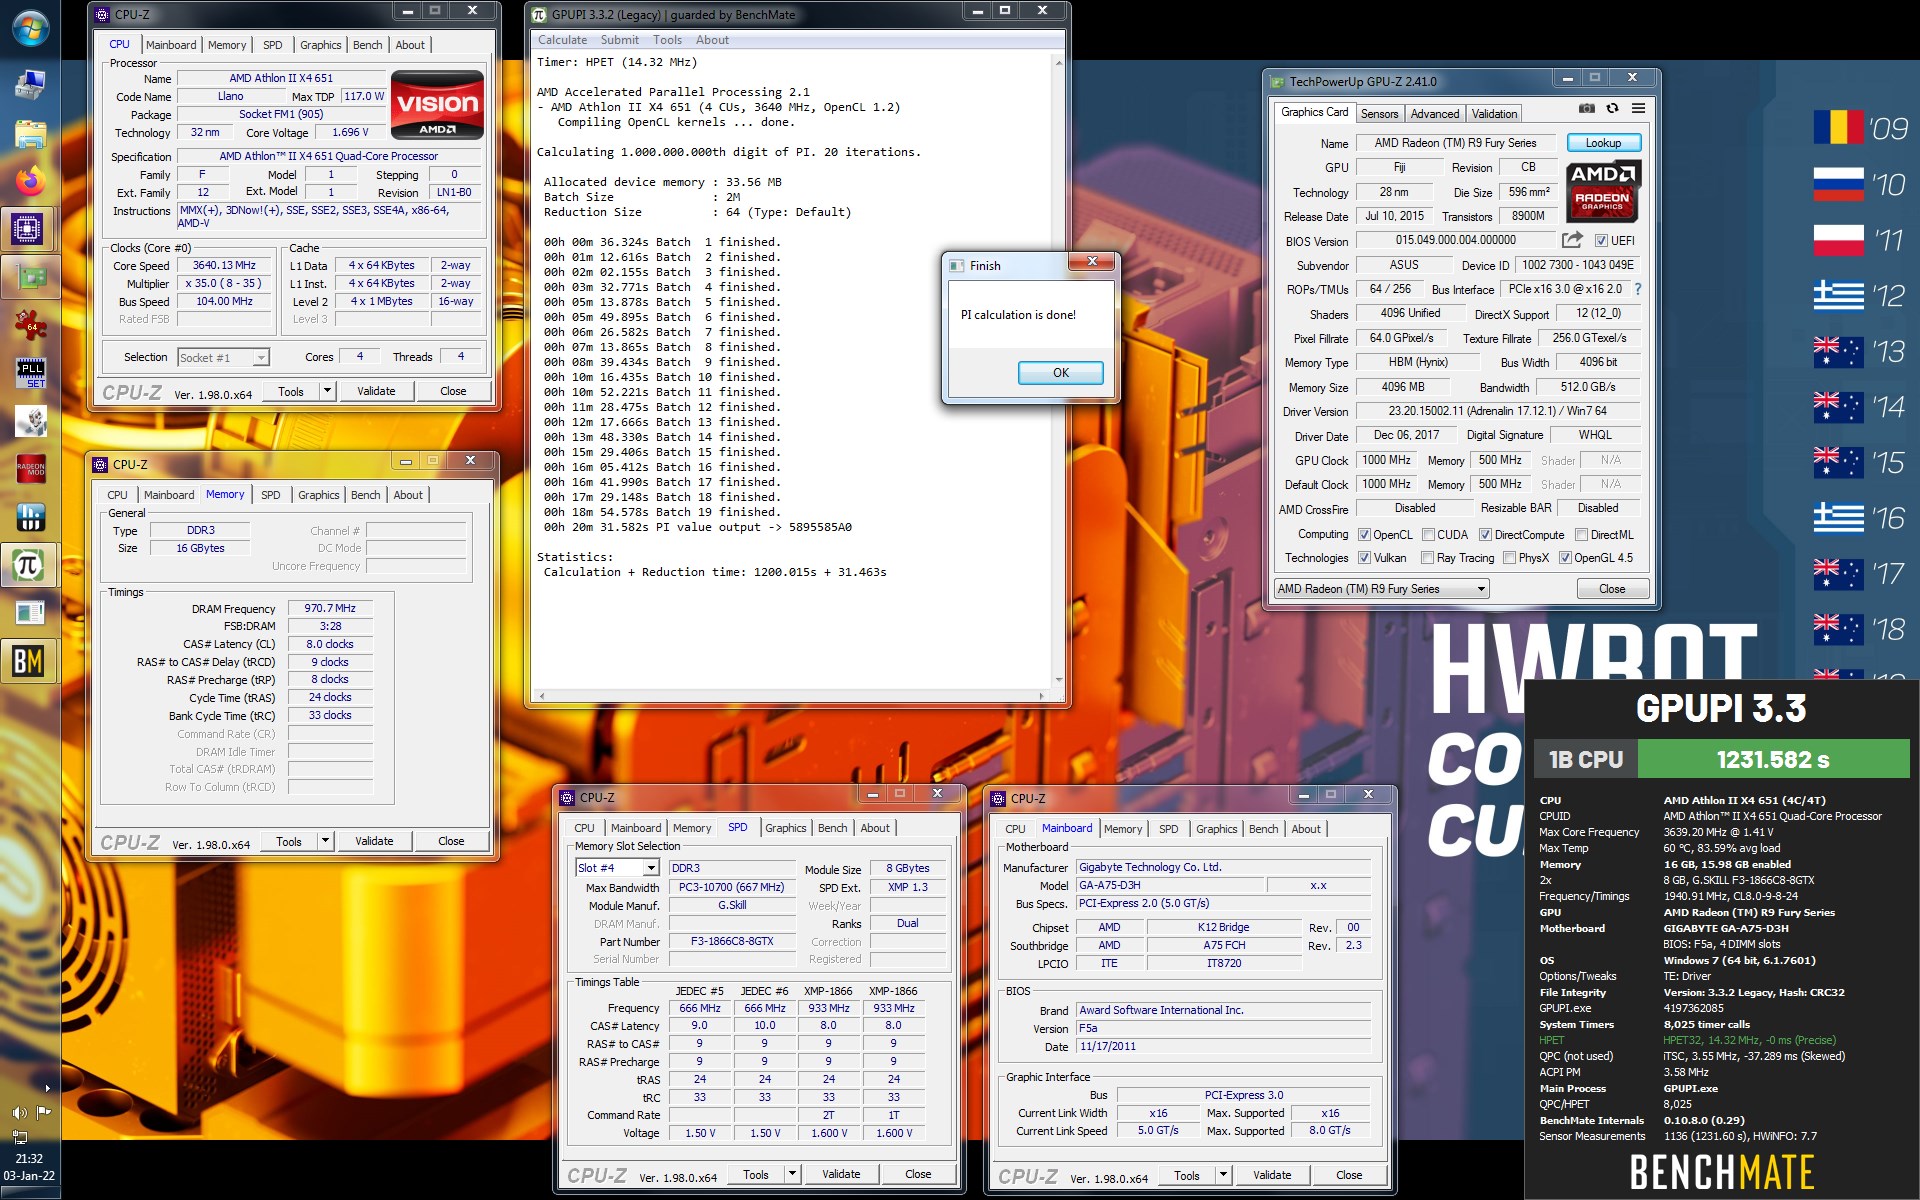1920x1200 pixels.
Task: Toggle the DirectCompute checkbox
Action: tap(1485, 535)
